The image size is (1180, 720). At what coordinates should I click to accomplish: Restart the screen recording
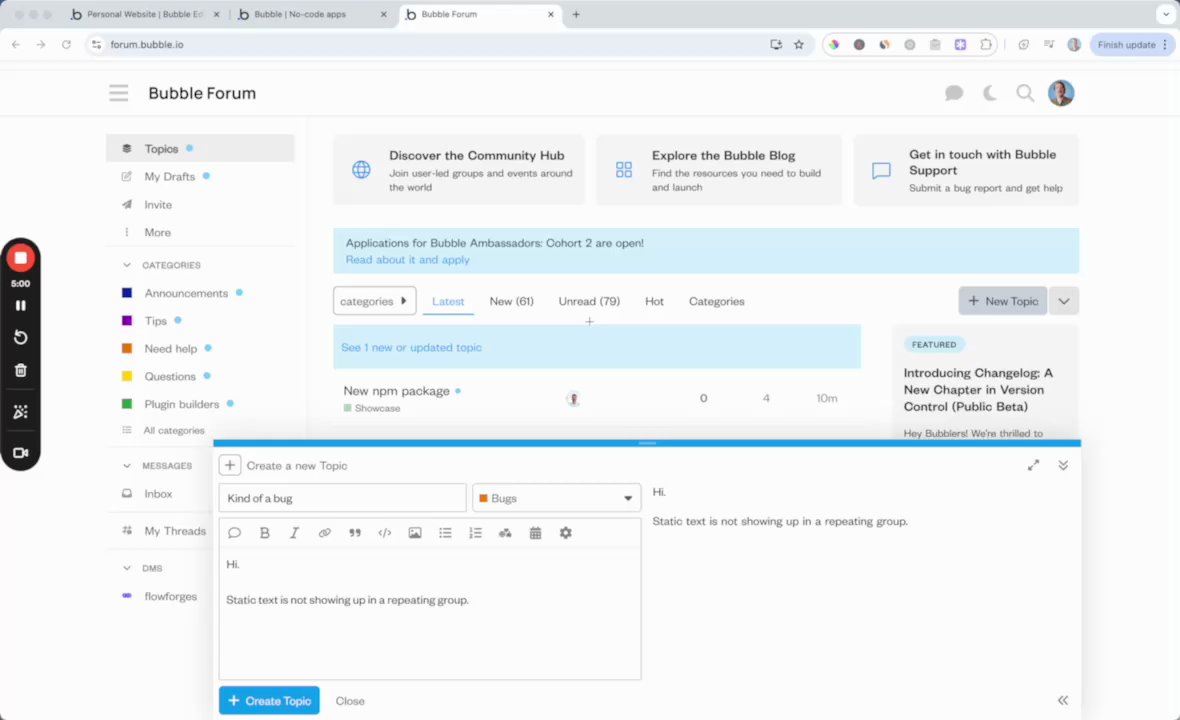[x=20, y=338]
